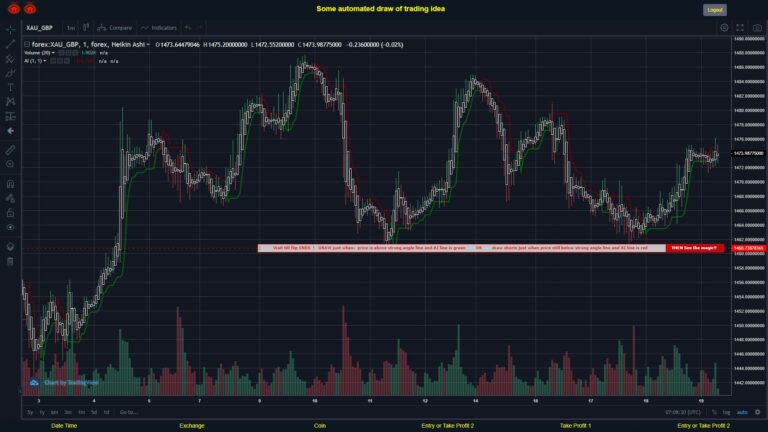The width and height of the screenshot is (768, 432).
Task: Open the pitchfork and Gann tools
Action: coord(10,59)
